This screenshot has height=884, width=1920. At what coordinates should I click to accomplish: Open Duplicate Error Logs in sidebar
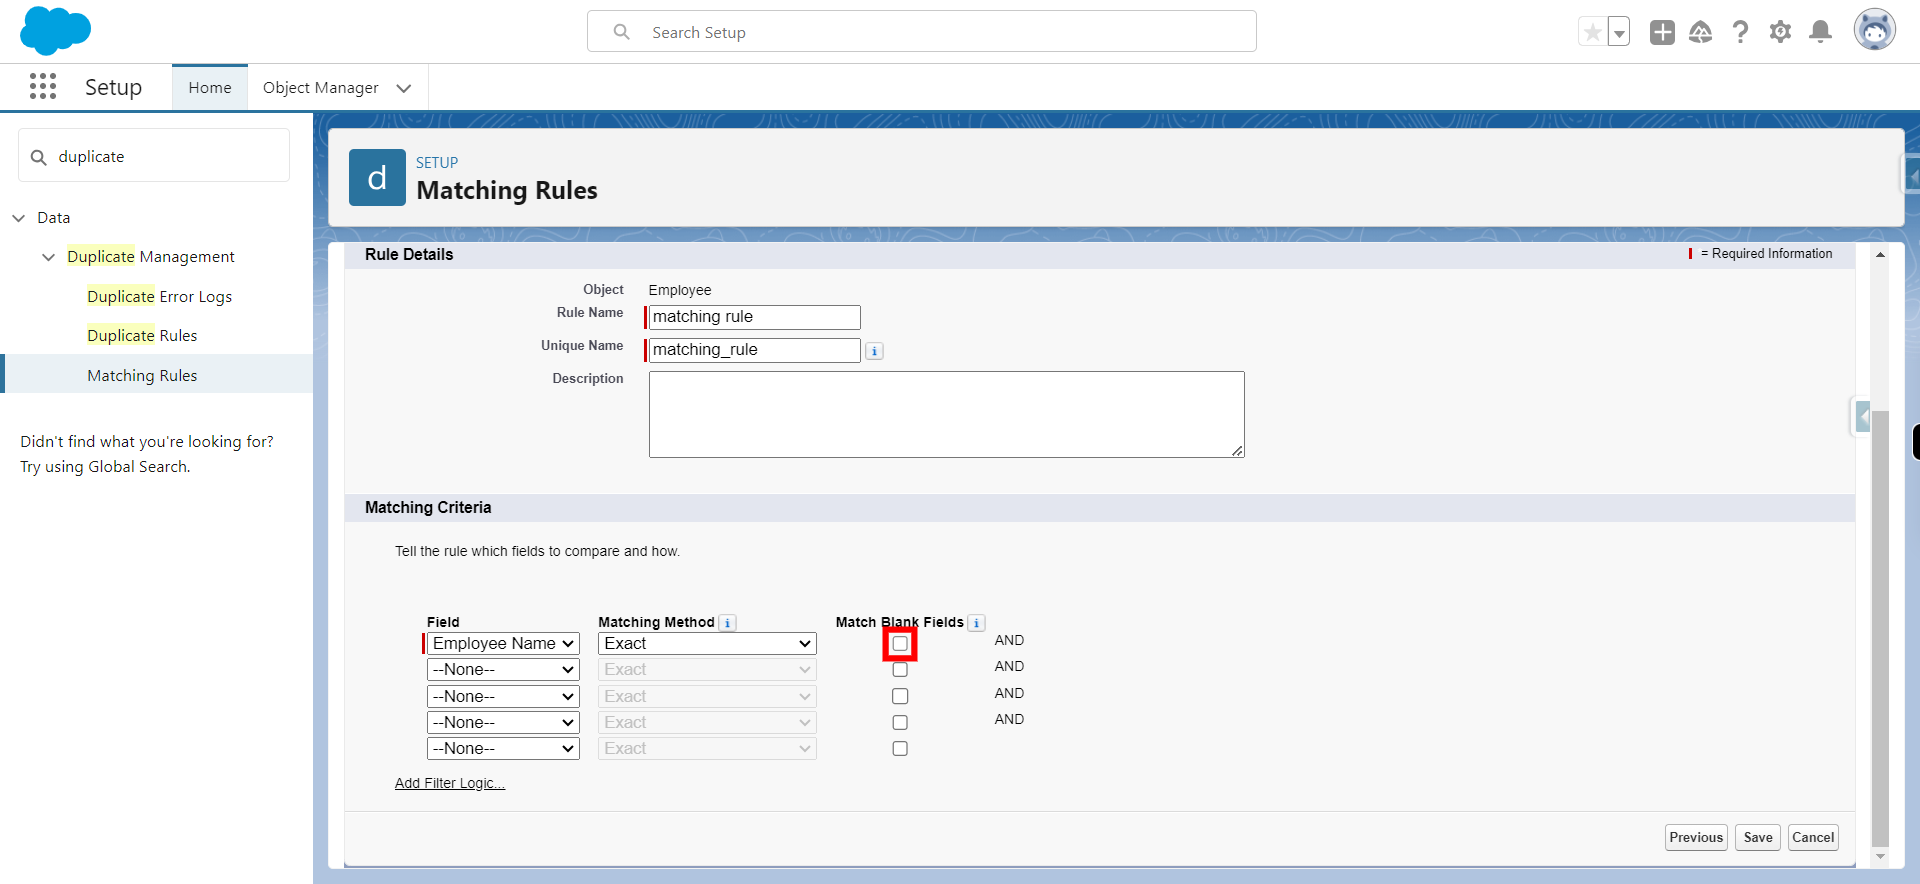point(159,297)
